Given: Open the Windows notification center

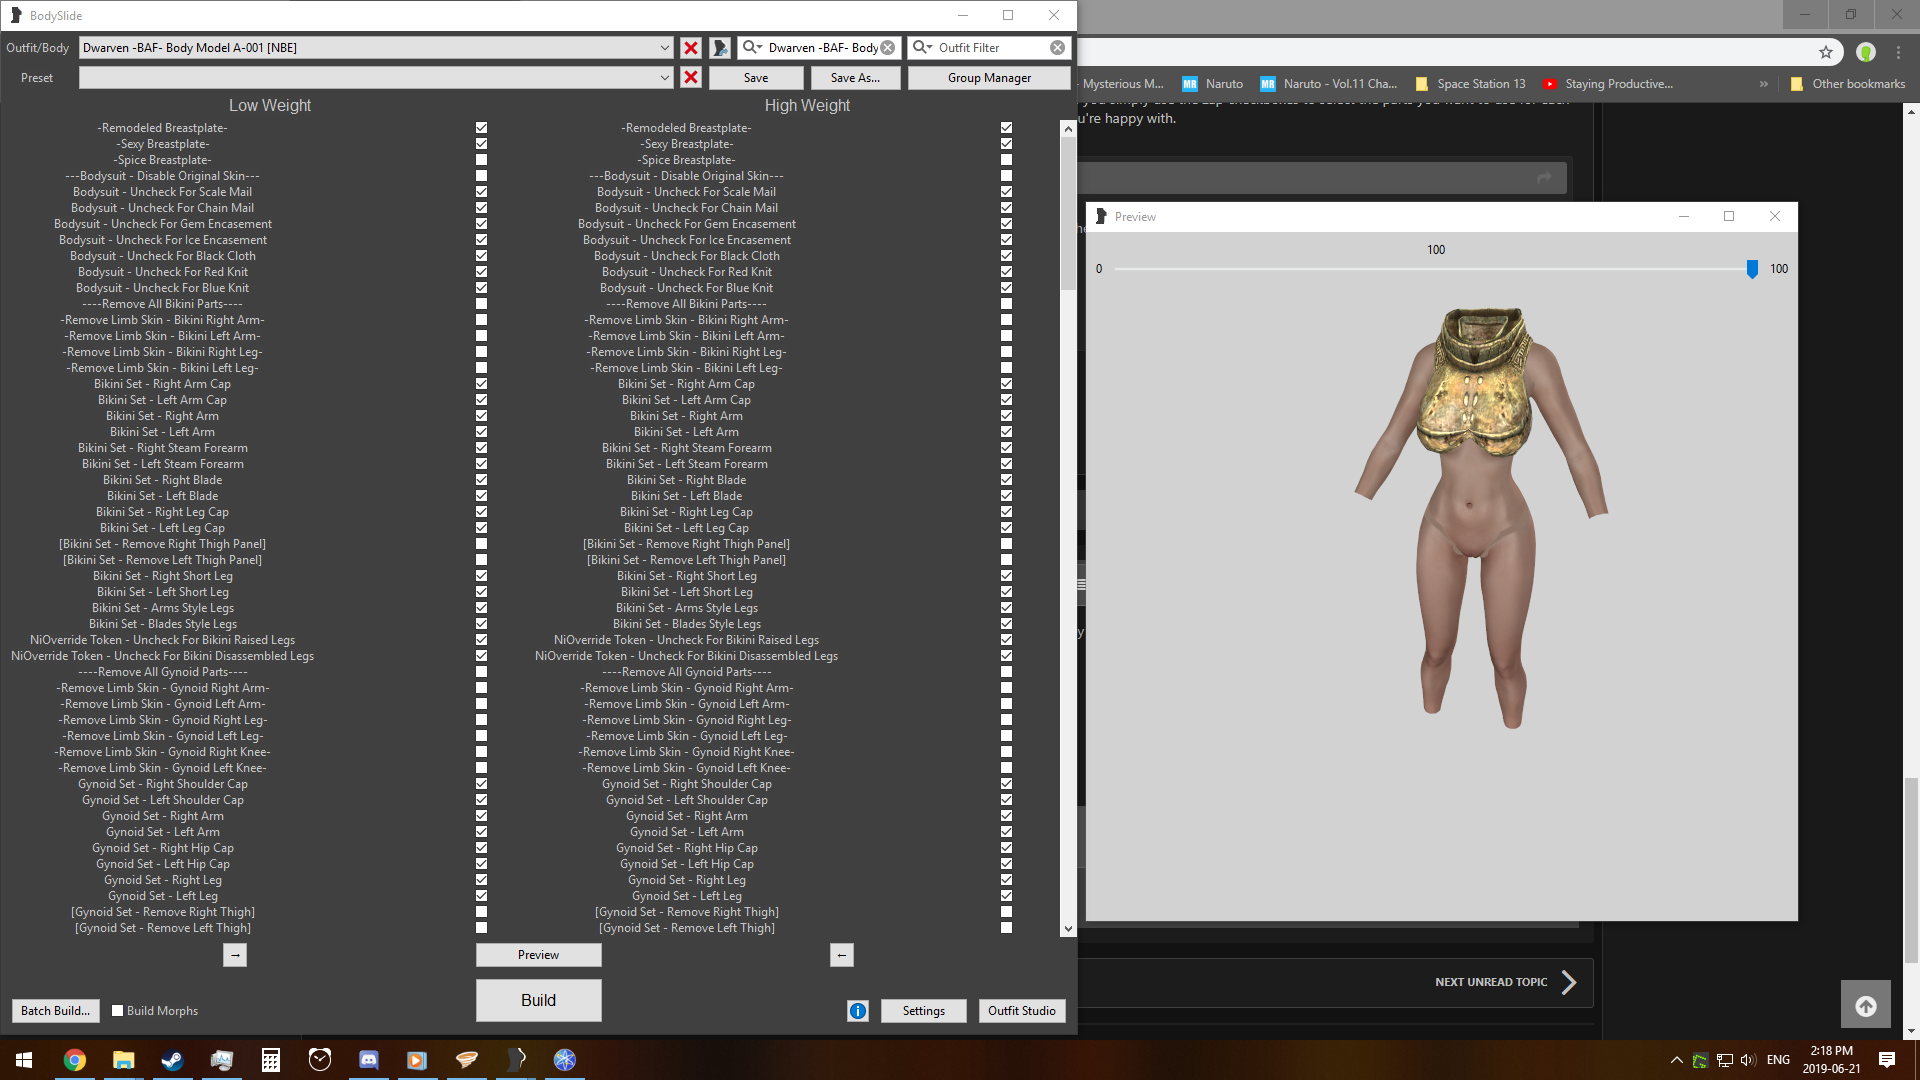Looking at the screenshot, I should coord(1887,1060).
